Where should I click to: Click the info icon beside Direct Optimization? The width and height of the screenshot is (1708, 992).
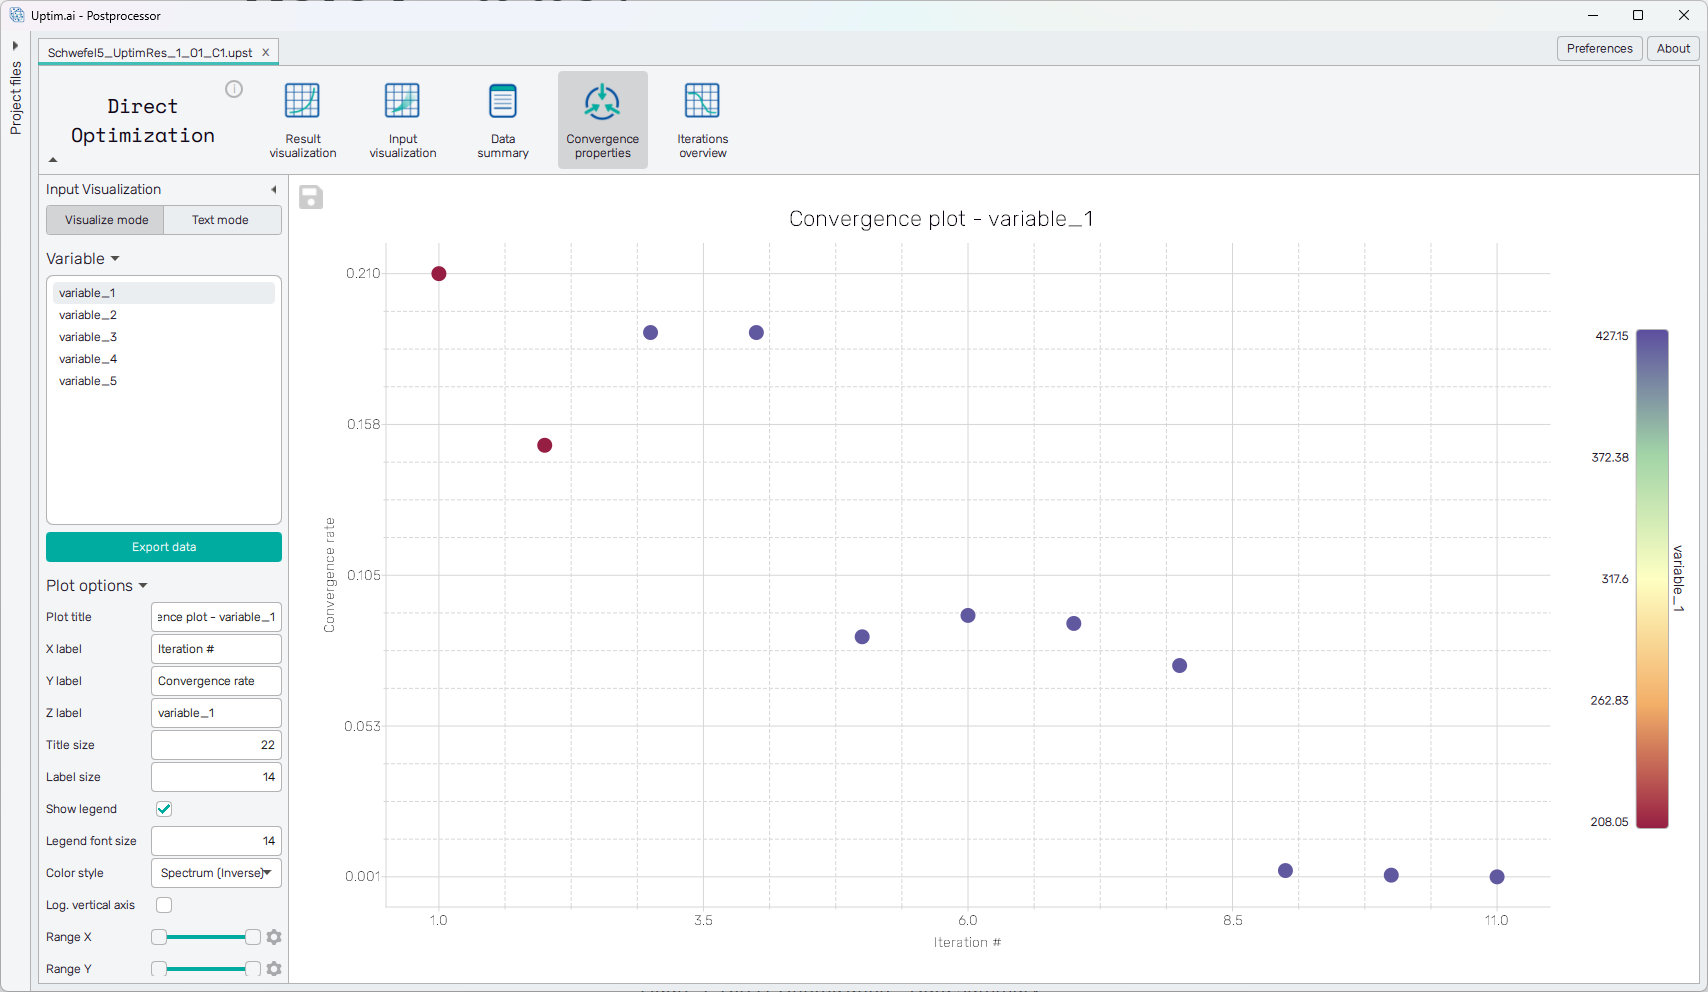pos(234,89)
